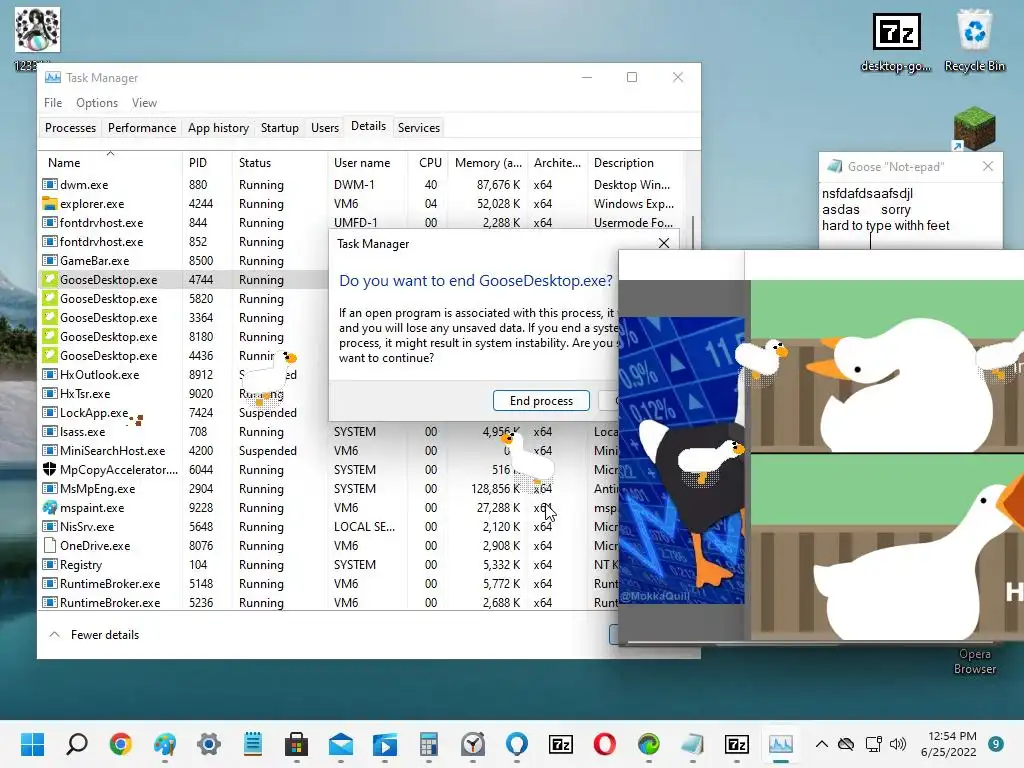The width and height of the screenshot is (1024, 768).
Task: Open Mail app from taskbar
Action: click(341, 744)
